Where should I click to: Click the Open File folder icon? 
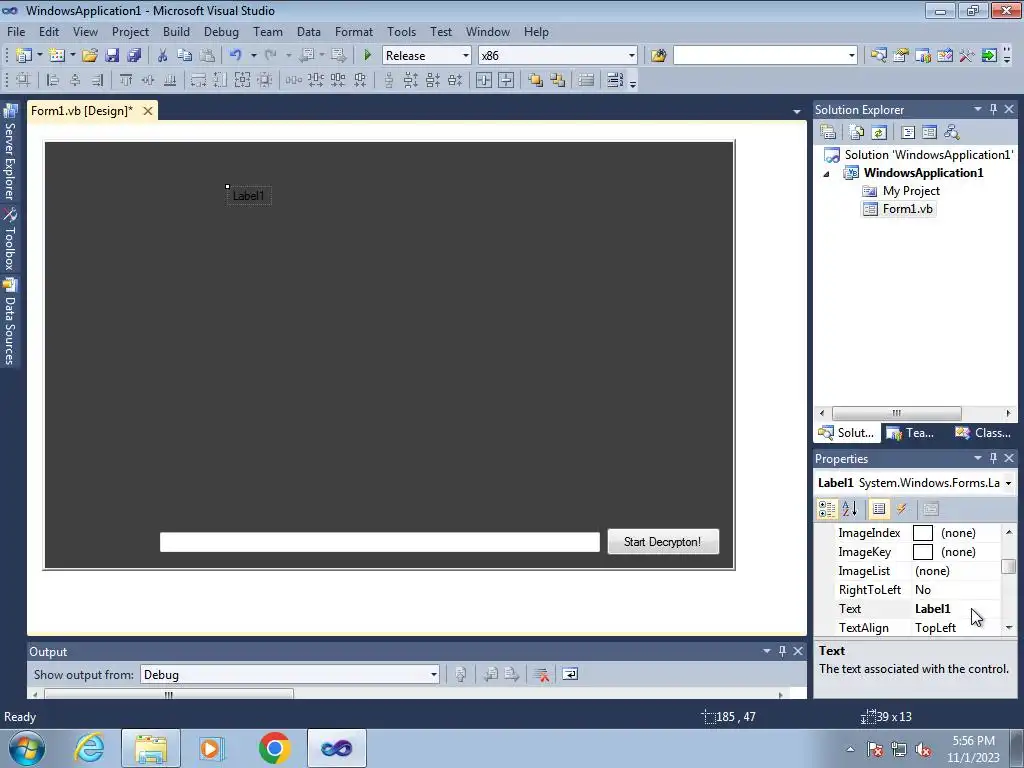(x=89, y=56)
